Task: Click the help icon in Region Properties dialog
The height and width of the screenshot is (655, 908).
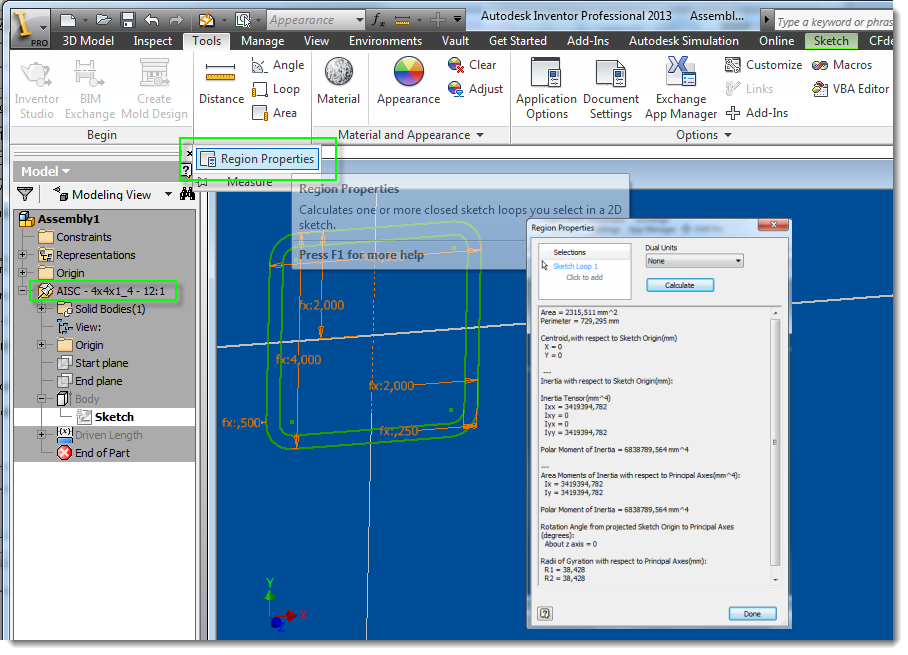Action: pyautogui.click(x=545, y=613)
